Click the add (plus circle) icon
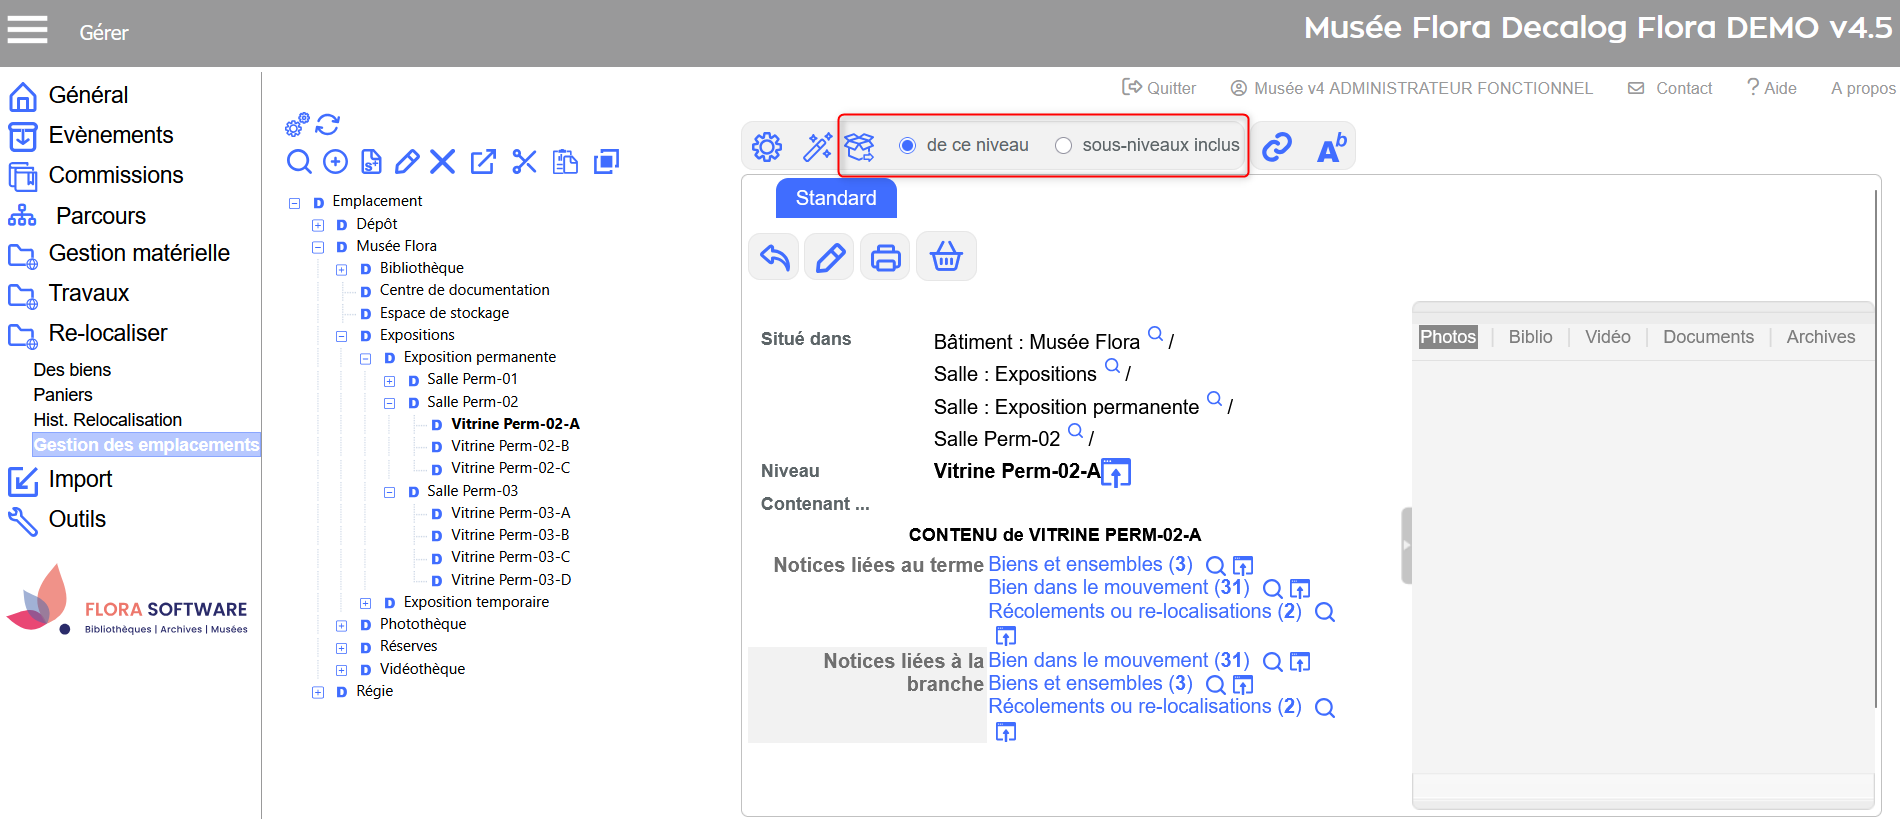1900x819 pixels. point(336,162)
